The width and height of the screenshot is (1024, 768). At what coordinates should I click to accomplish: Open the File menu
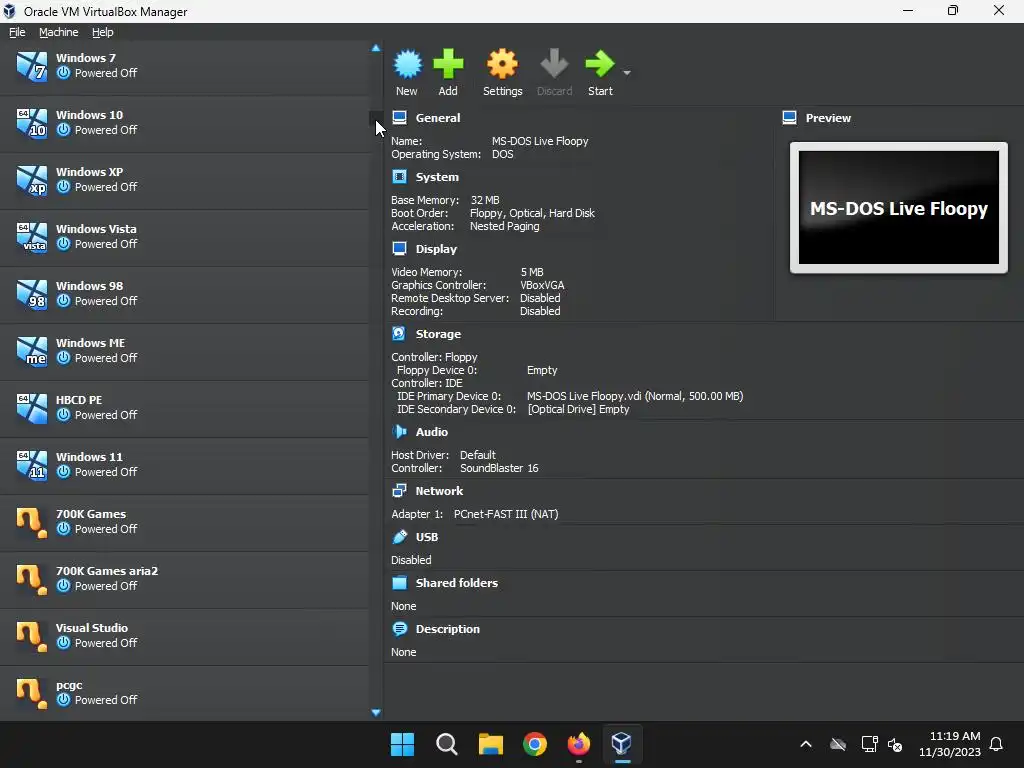[17, 32]
